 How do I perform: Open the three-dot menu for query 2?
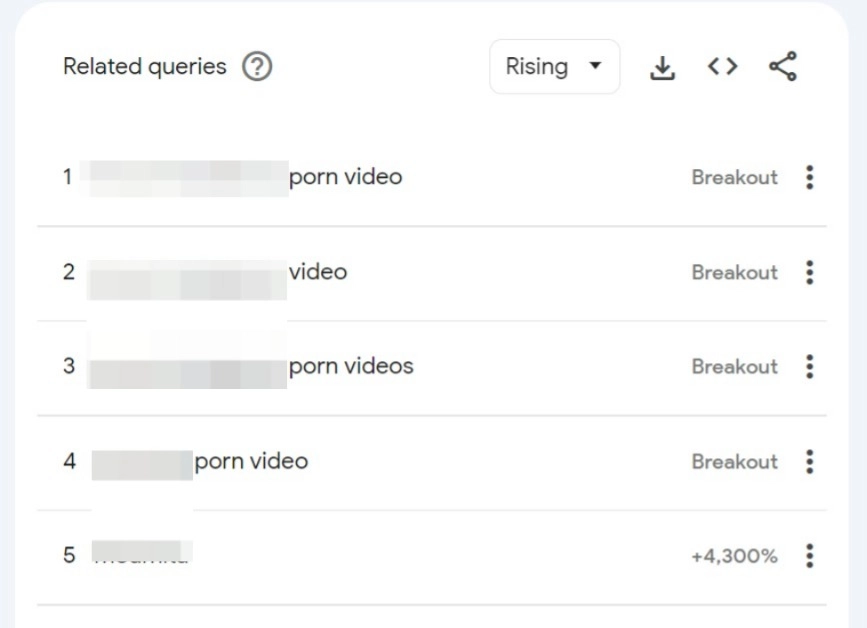[809, 272]
